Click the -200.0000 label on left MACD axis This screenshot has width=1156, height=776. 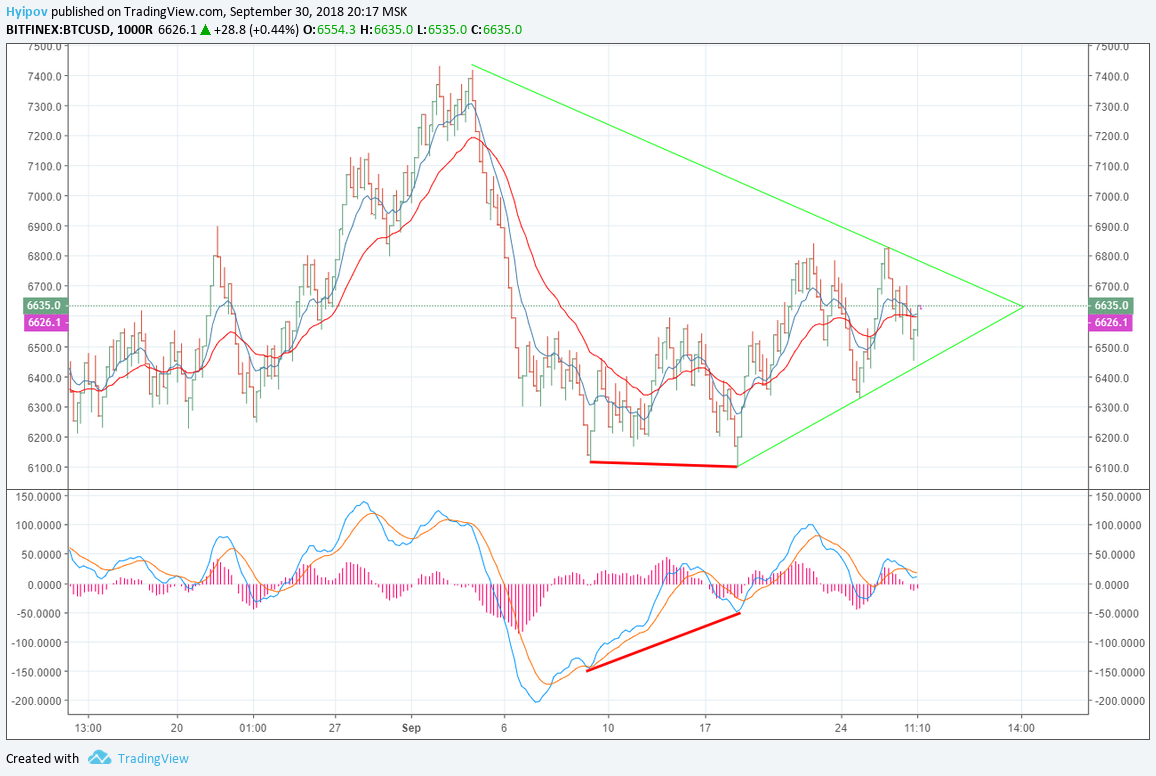[37, 701]
